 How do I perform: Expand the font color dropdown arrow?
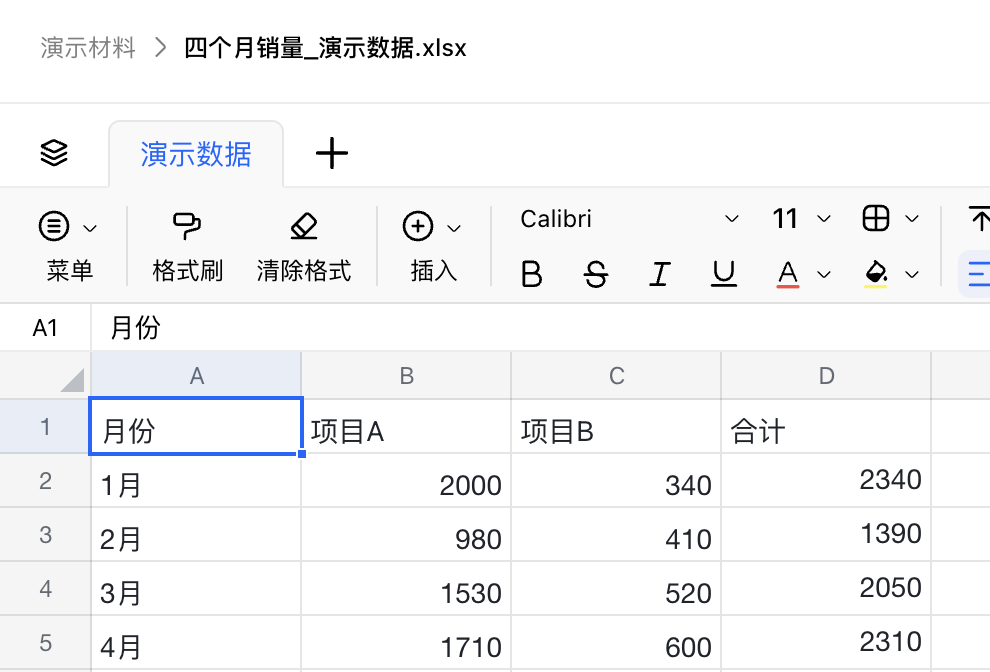point(823,275)
